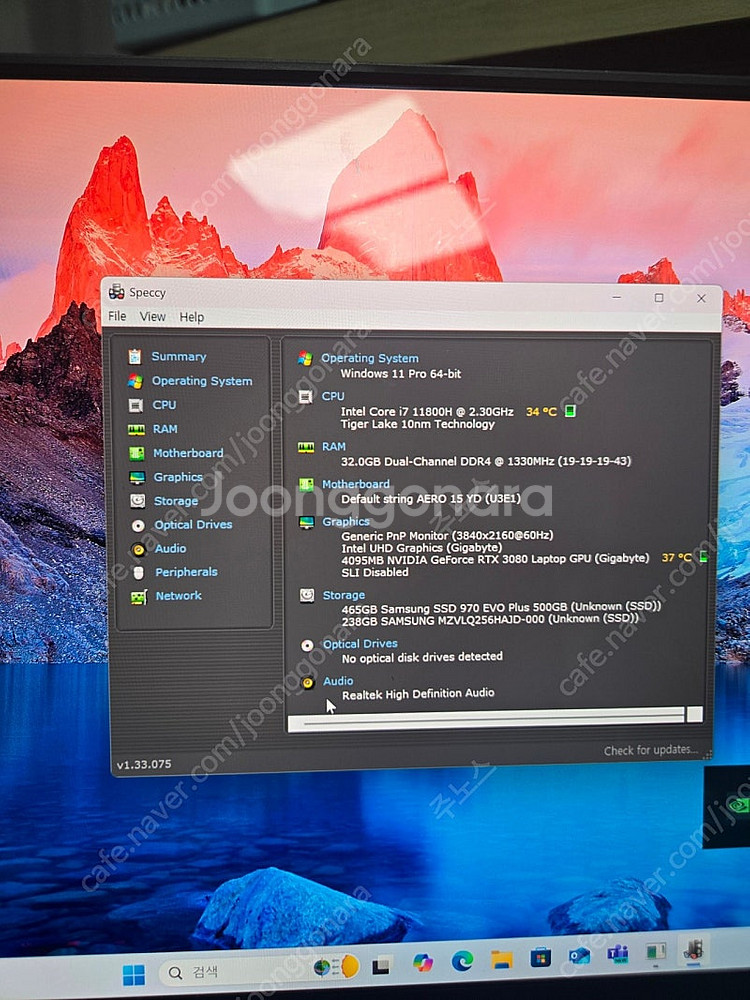Click 'Tiger Lake 10nm Technology' text
Viewport: 750px width, 1000px height.
coord(418,424)
